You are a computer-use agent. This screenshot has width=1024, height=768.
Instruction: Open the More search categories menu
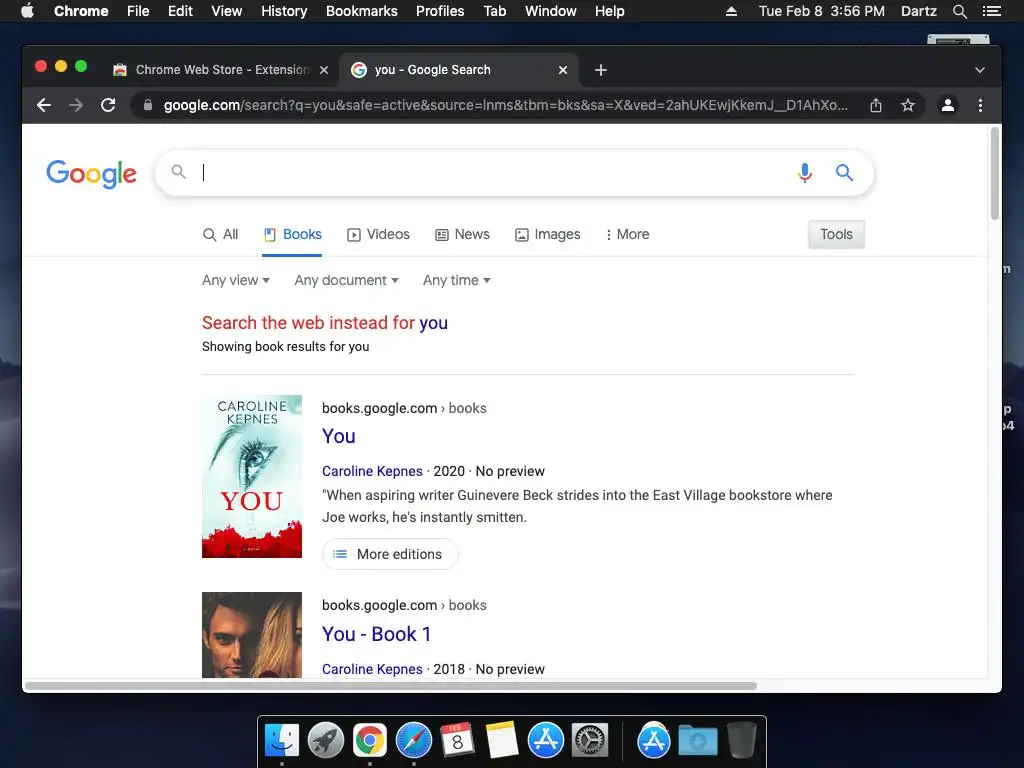(628, 234)
